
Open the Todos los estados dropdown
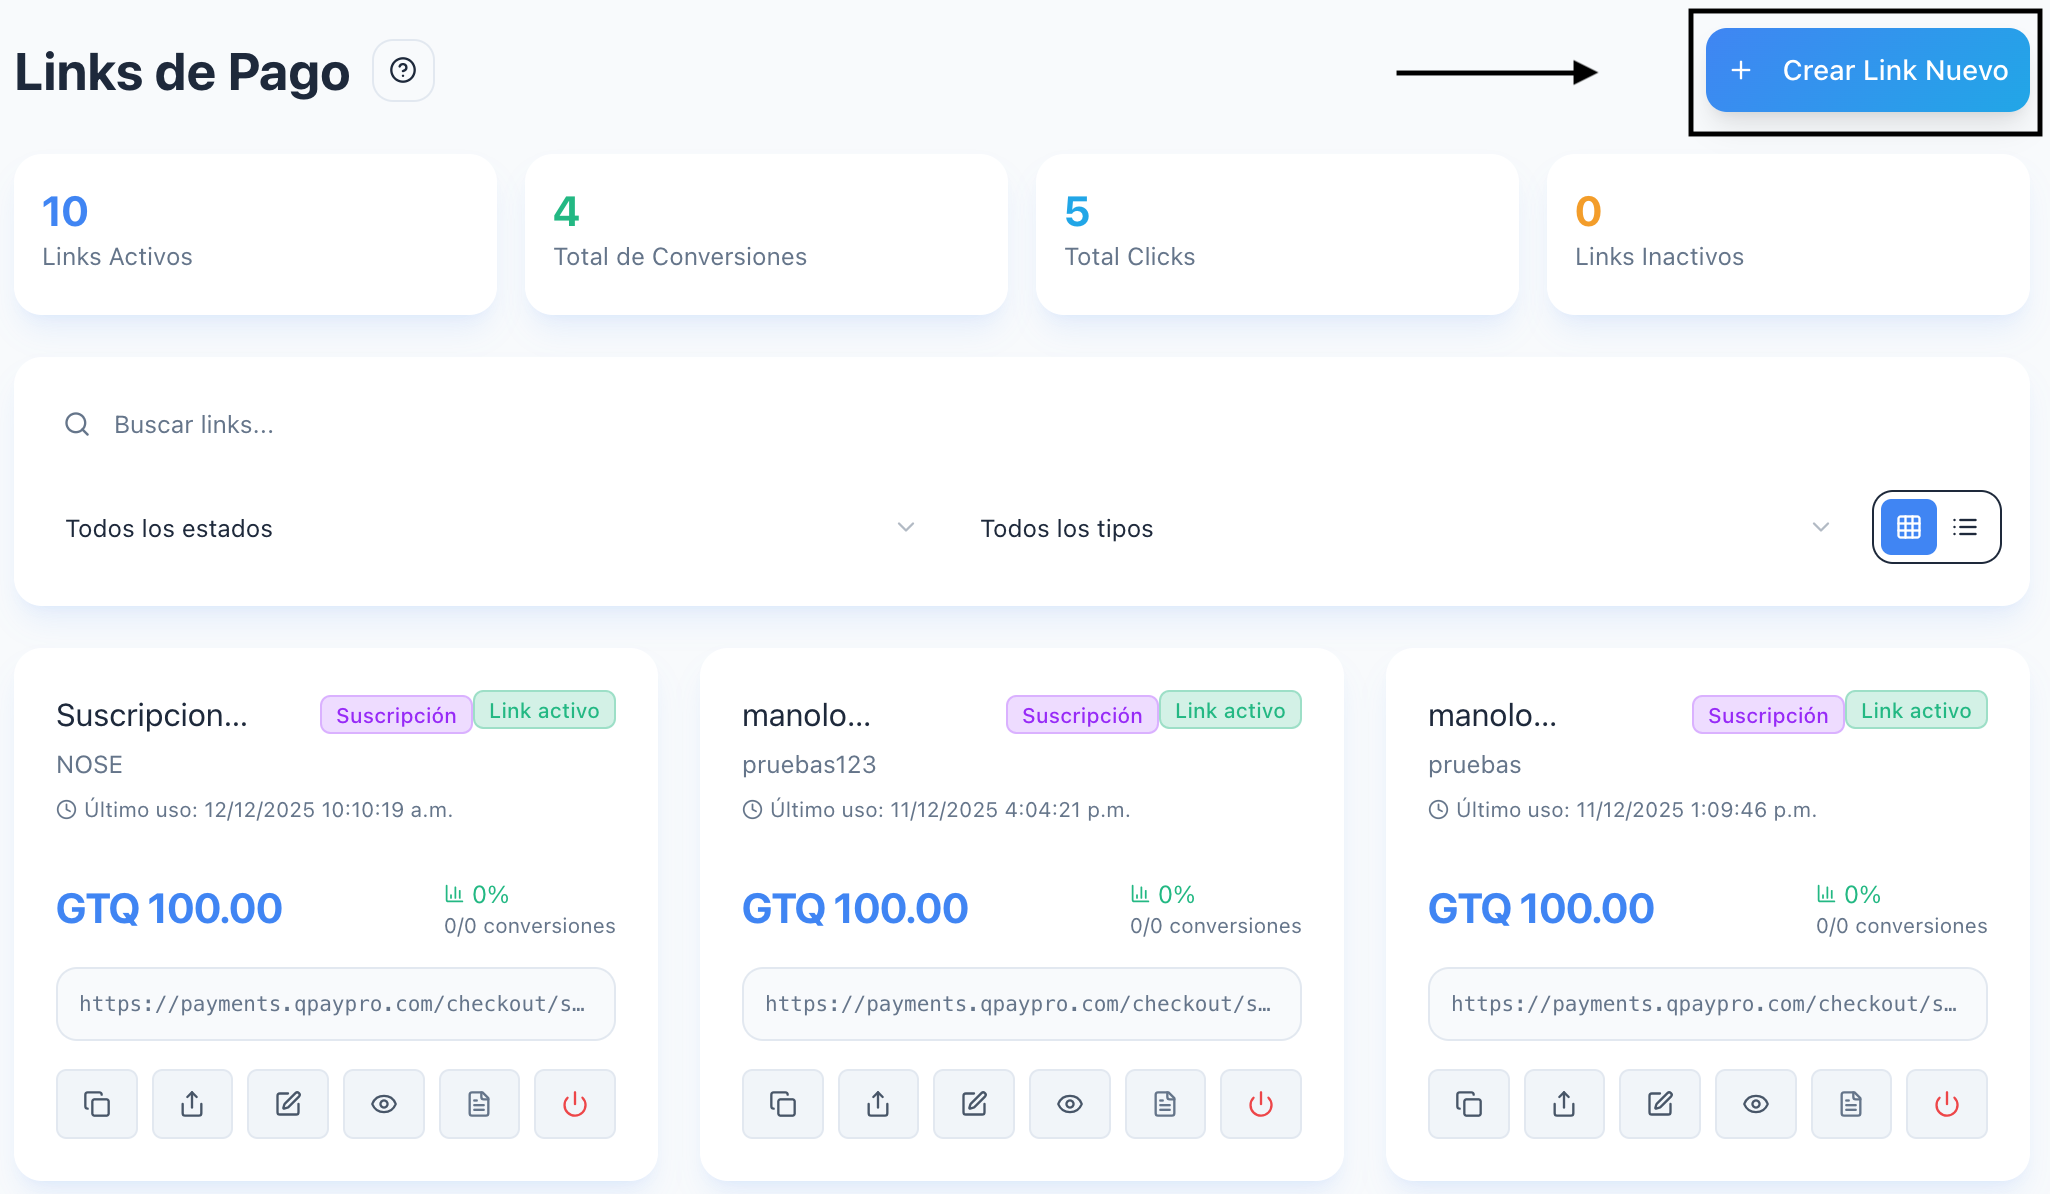pyautogui.click(x=490, y=528)
